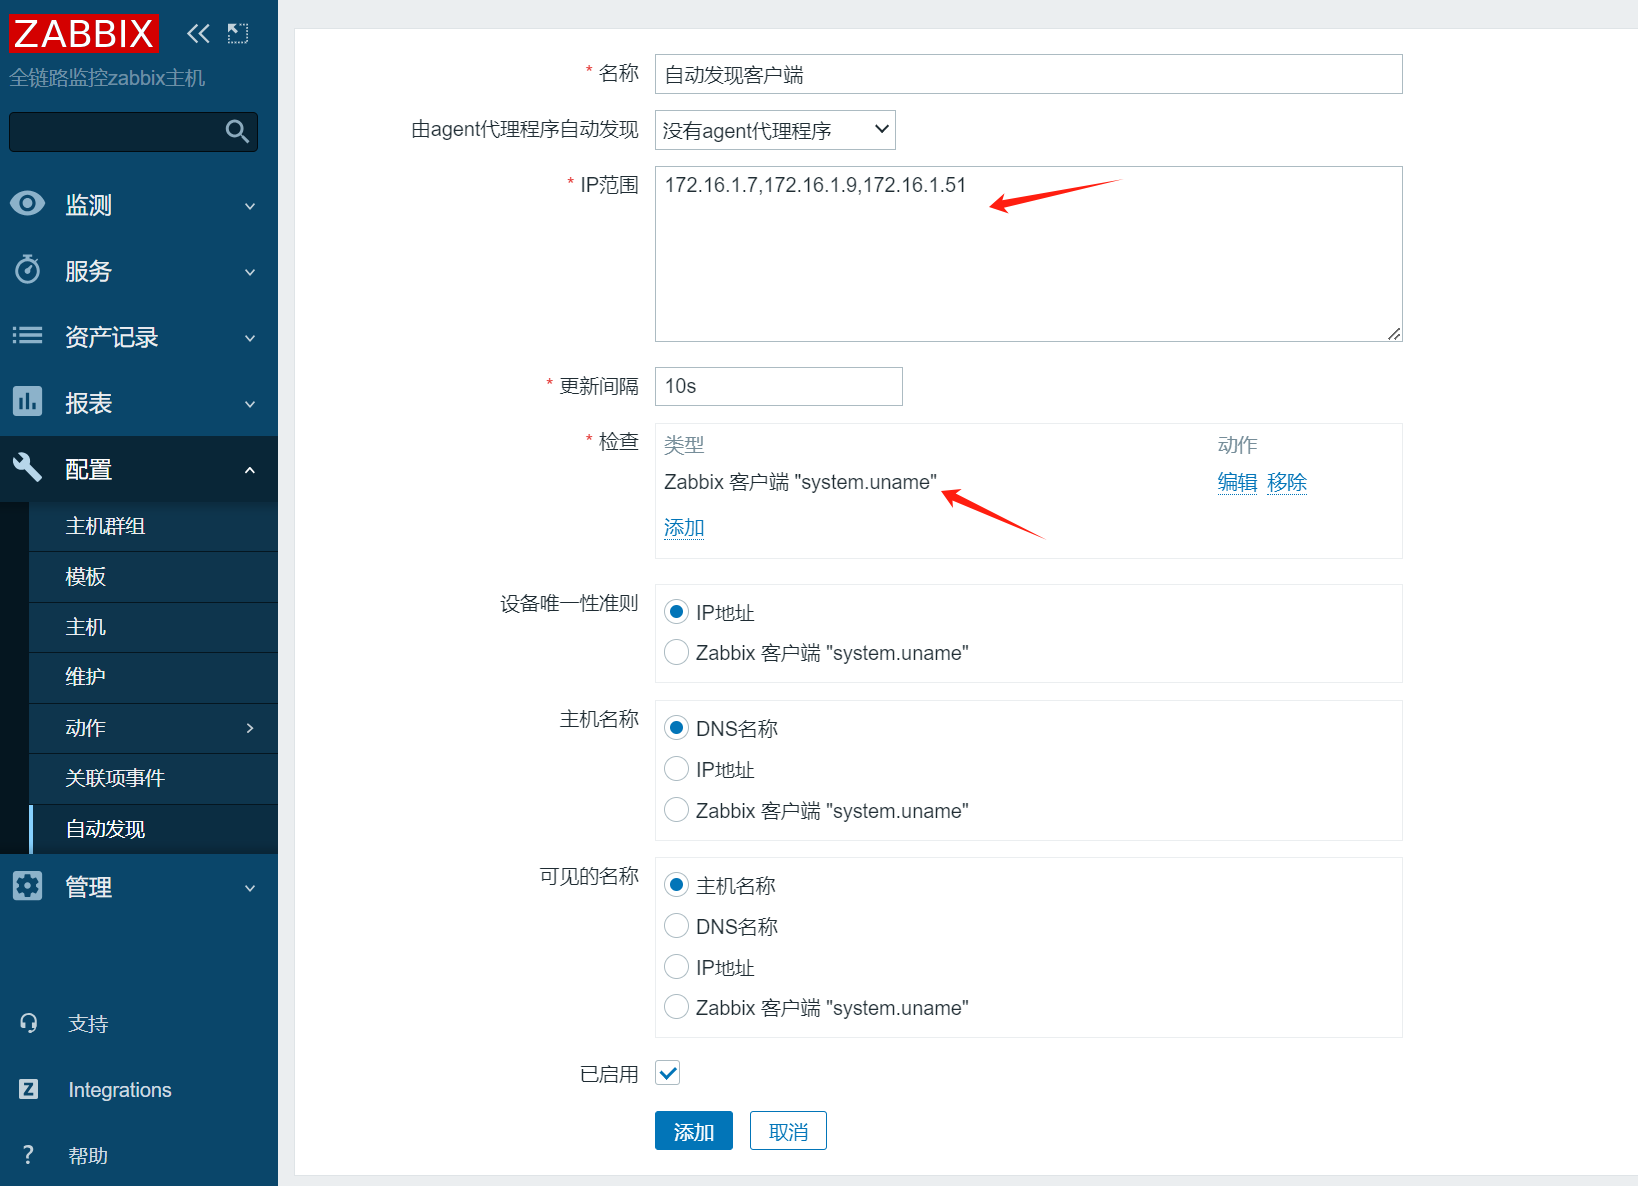Expand the 报表 menu chevron

[250, 404]
